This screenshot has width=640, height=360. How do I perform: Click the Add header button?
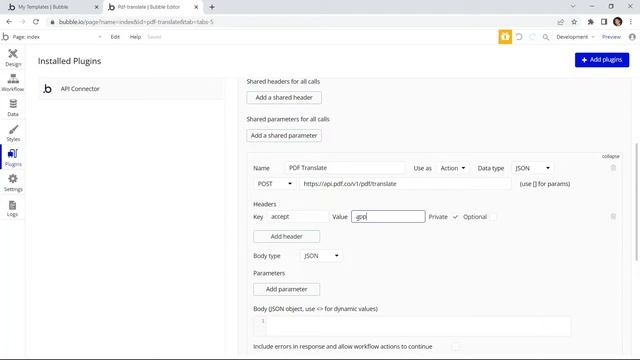[287, 236]
